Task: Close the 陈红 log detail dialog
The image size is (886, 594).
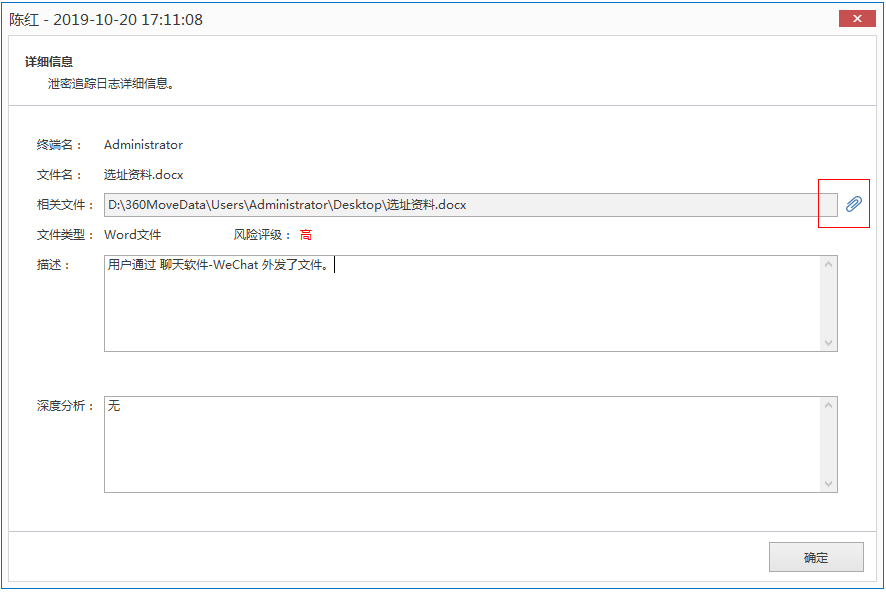Action: (857, 19)
